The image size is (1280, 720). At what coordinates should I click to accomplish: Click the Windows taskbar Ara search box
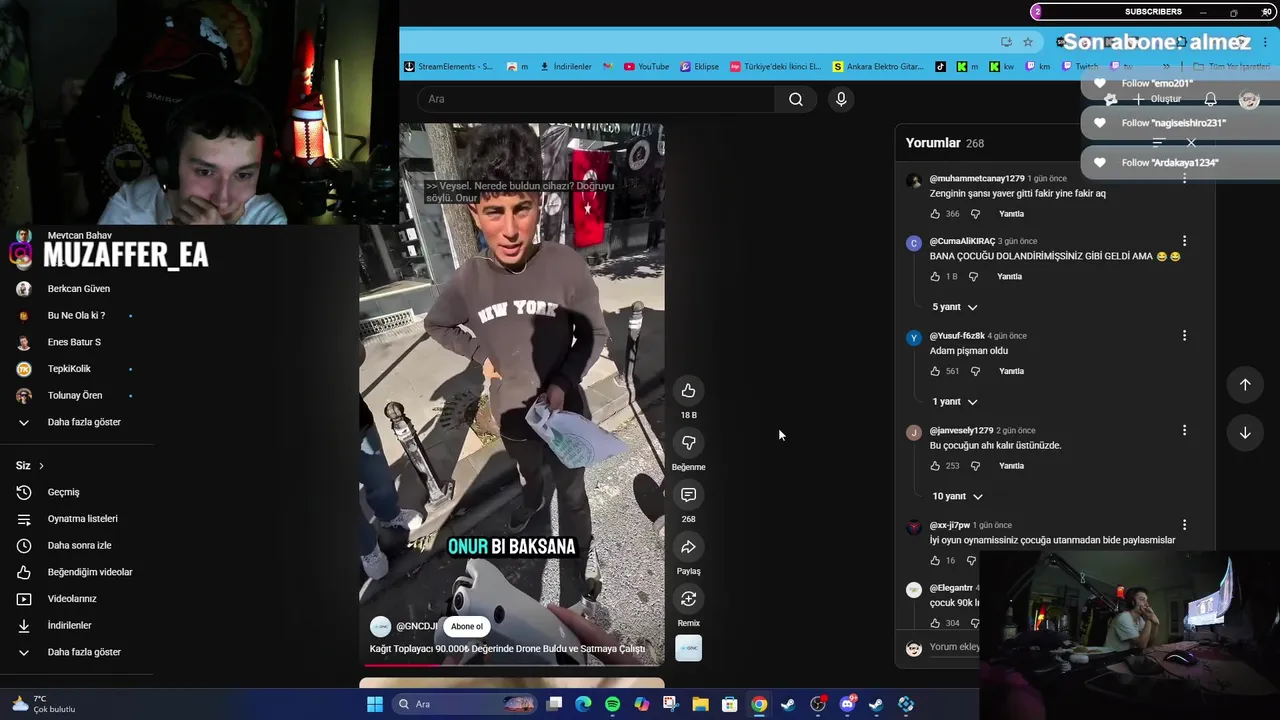pyautogui.click(x=463, y=704)
